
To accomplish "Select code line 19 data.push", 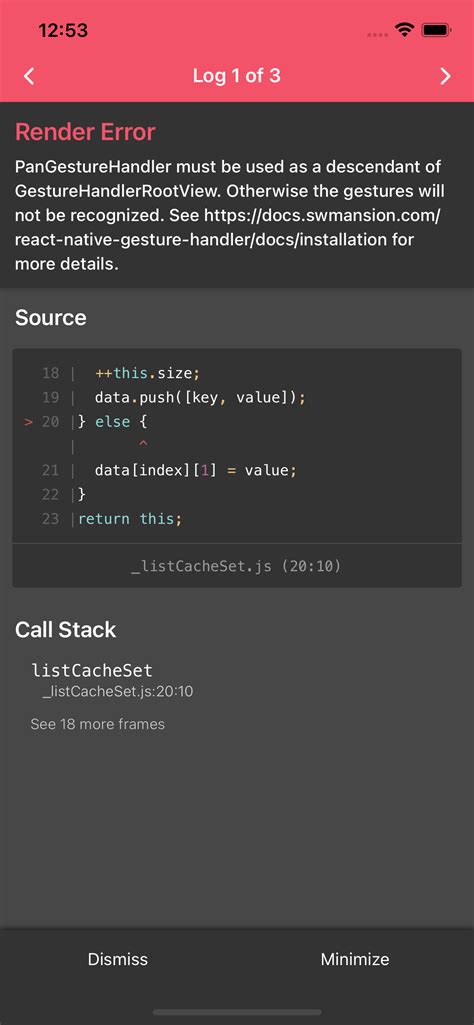I will pos(200,397).
